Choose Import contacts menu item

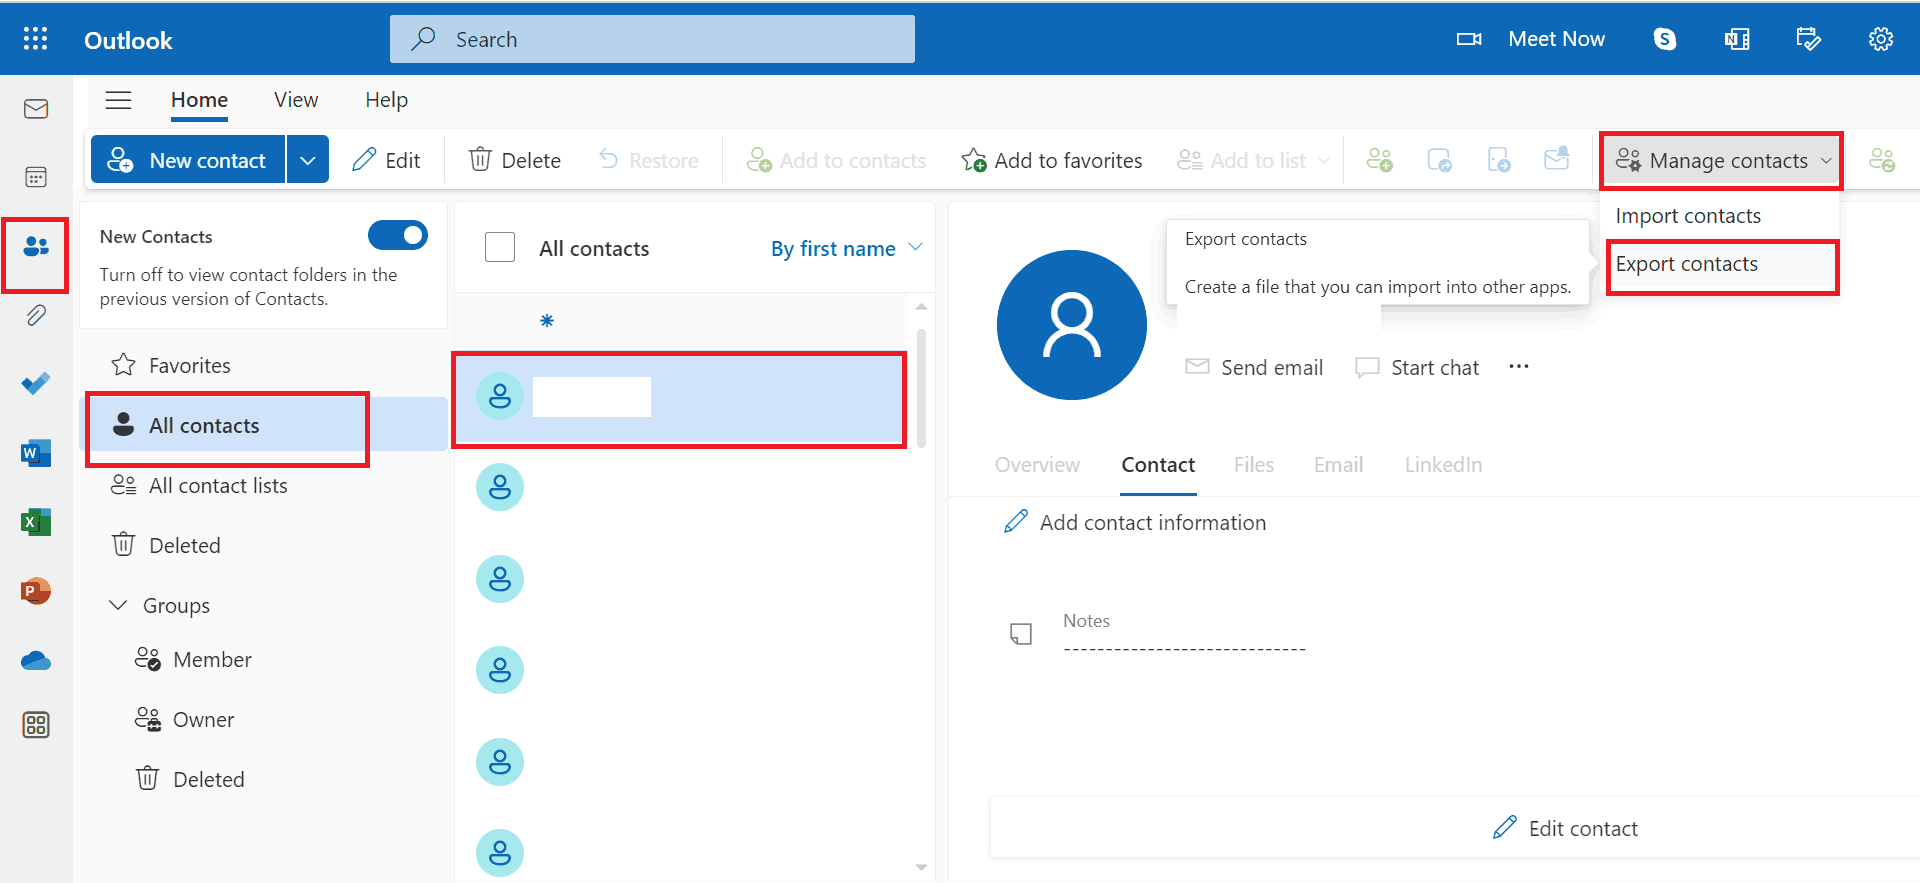(1688, 216)
